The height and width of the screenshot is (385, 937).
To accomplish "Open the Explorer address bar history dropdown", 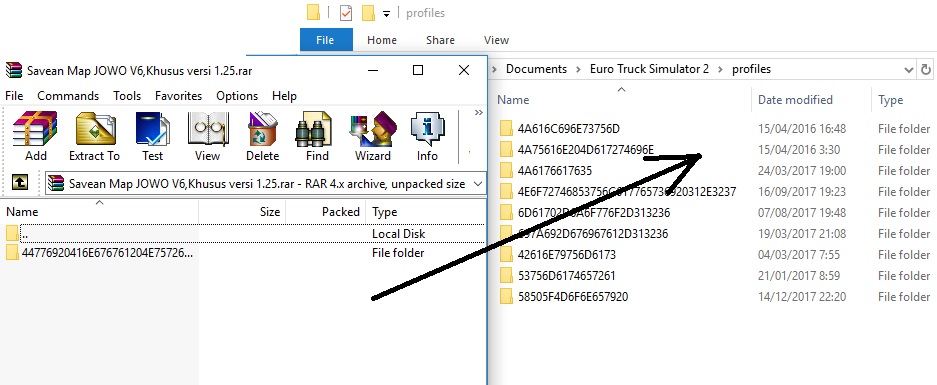I will (908, 69).
